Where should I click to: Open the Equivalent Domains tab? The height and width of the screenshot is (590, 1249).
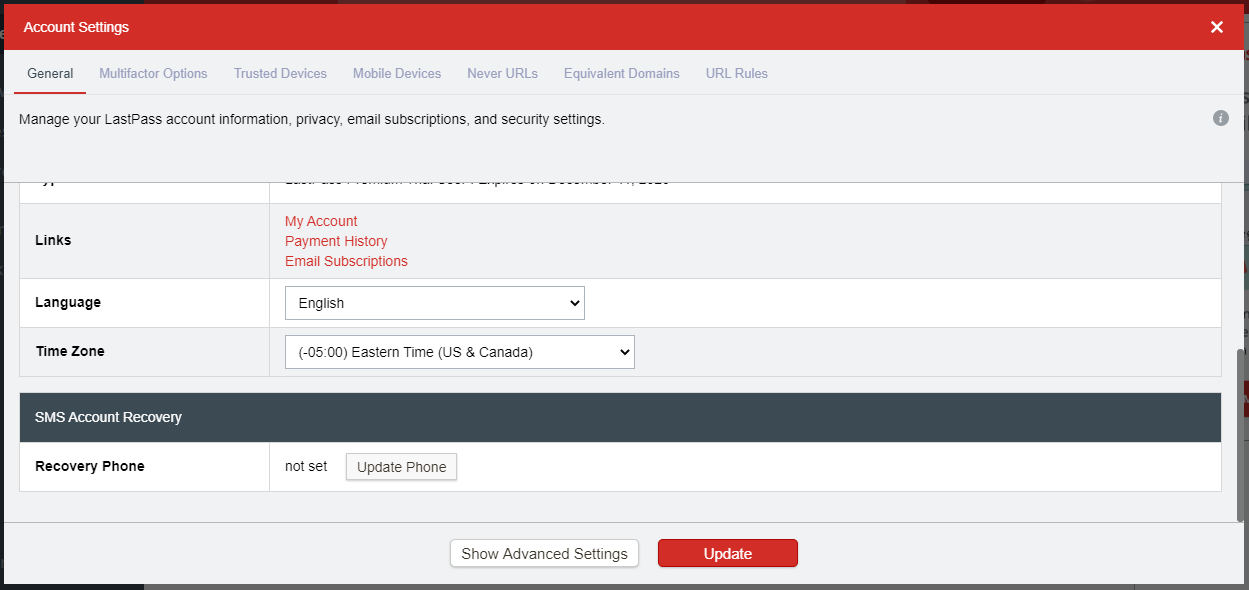621,73
